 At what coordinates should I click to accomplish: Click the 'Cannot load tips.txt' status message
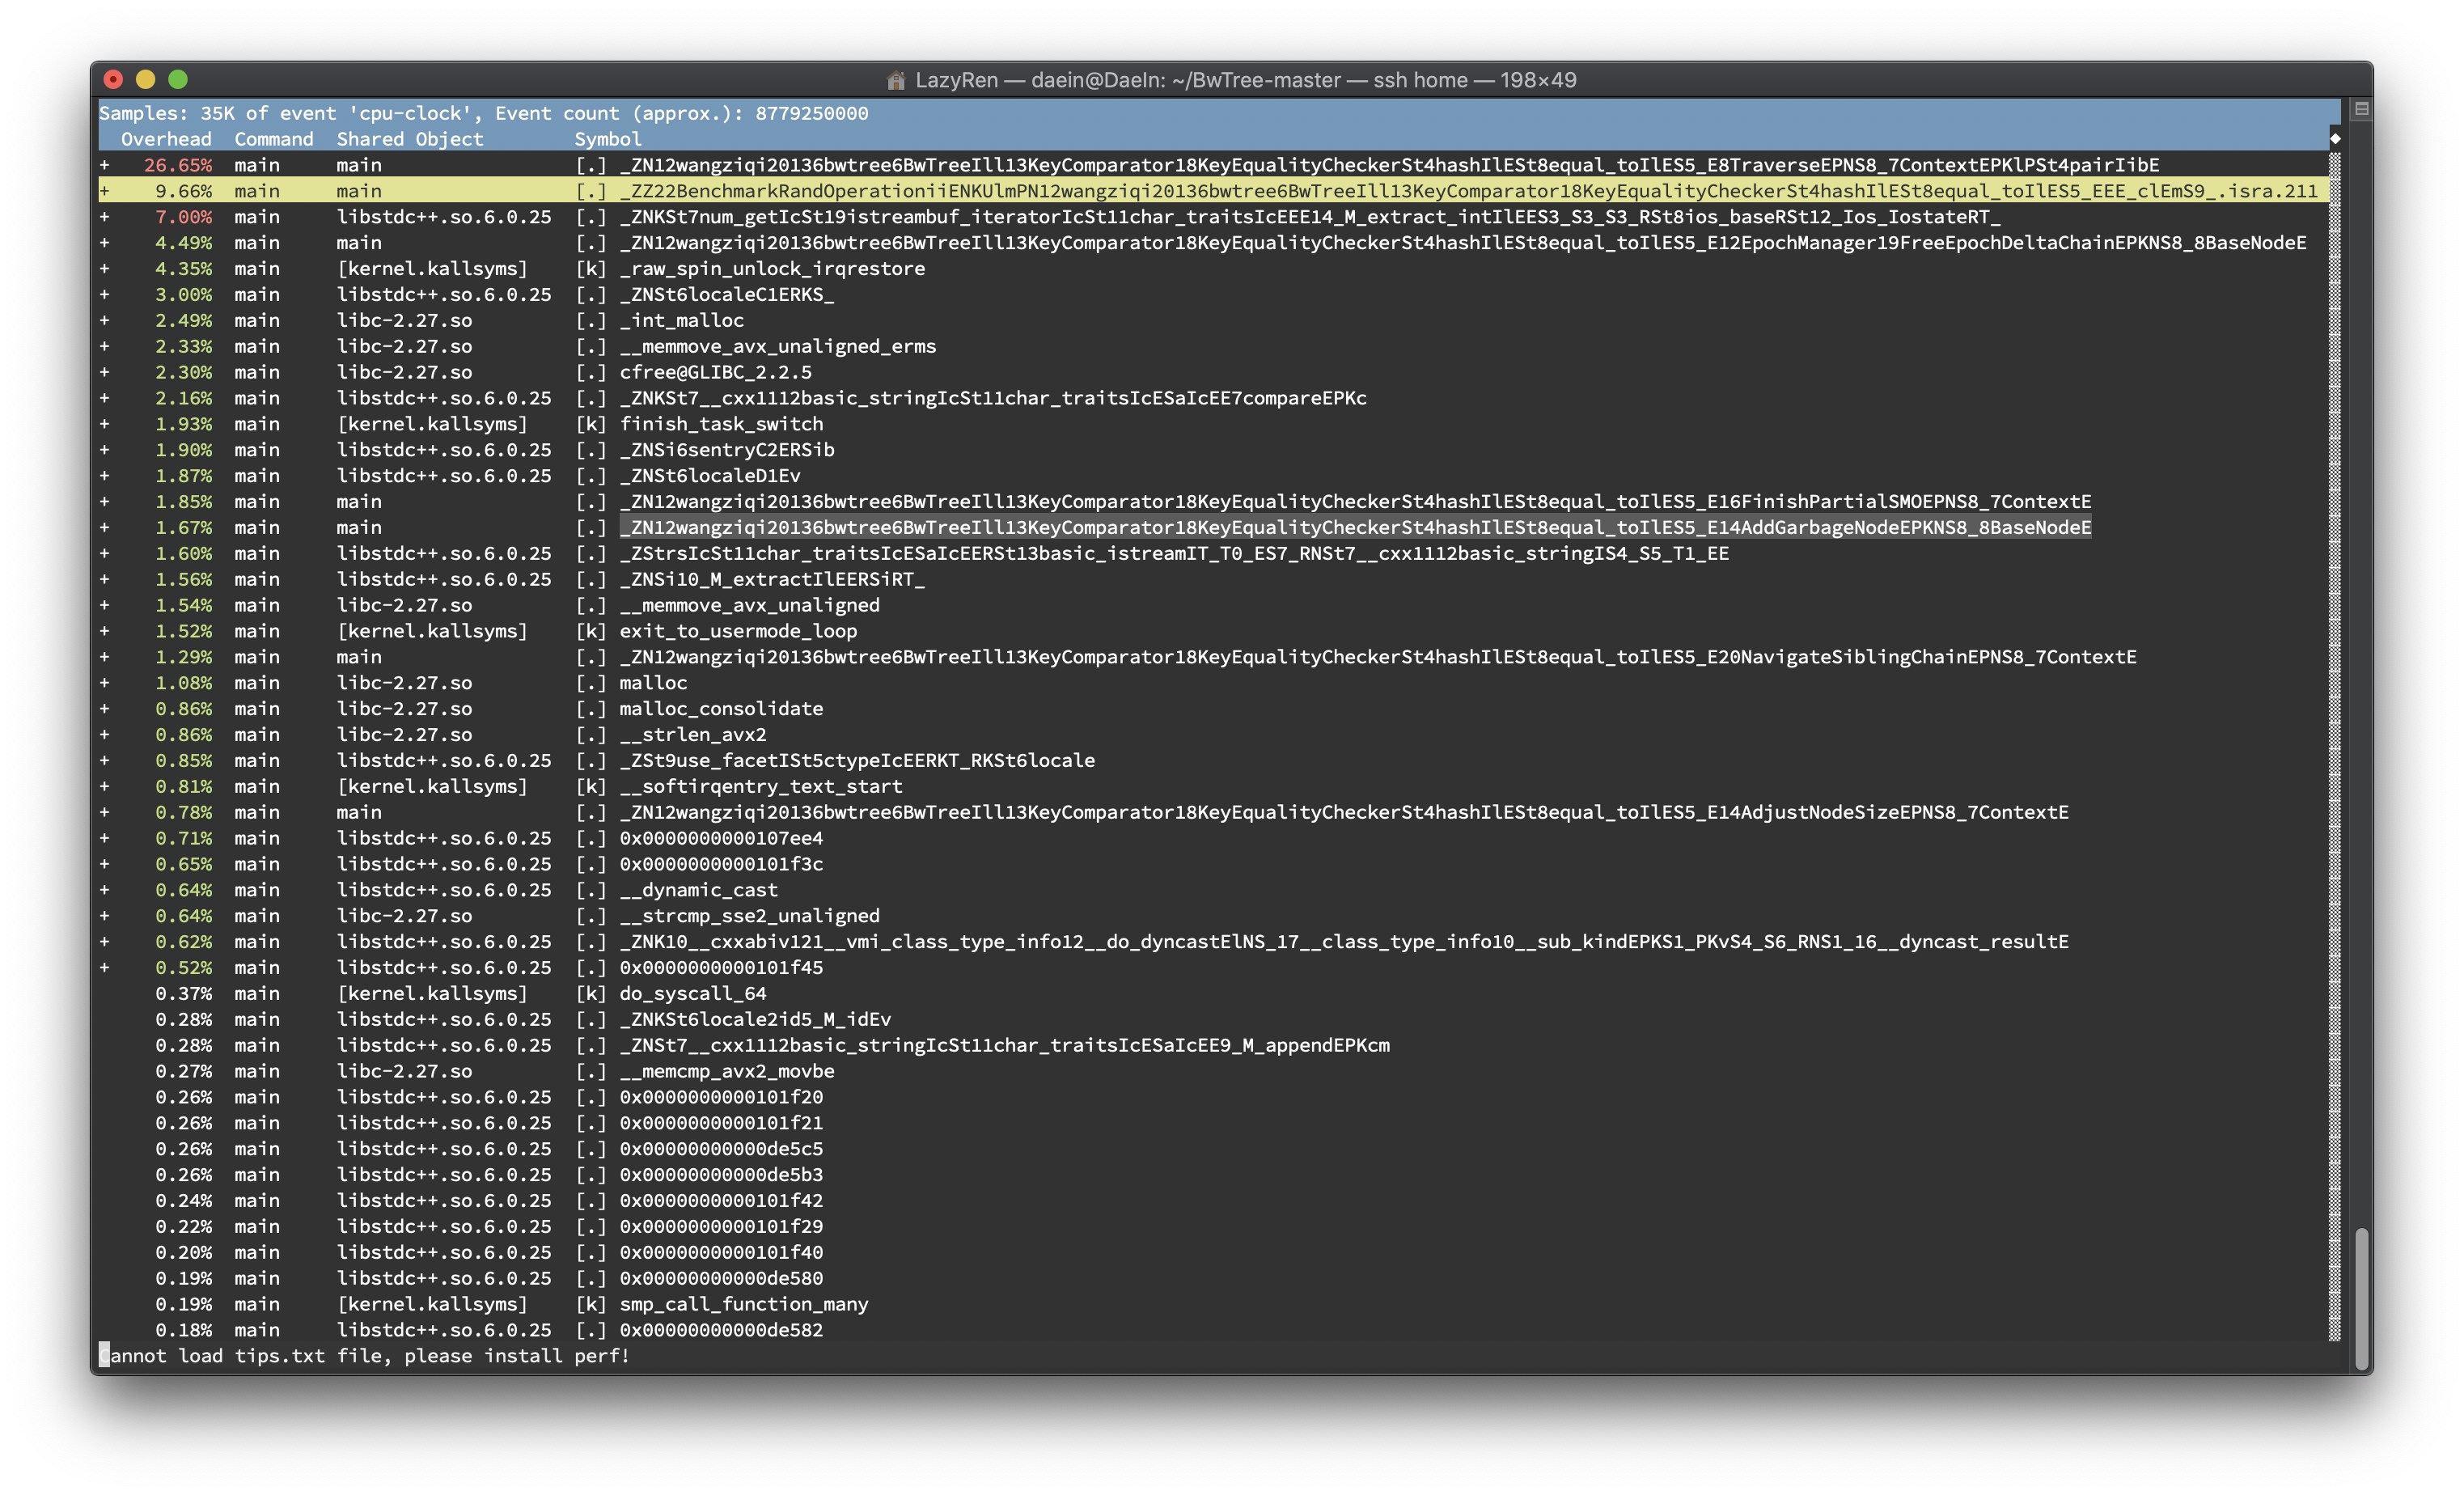(x=365, y=1356)
